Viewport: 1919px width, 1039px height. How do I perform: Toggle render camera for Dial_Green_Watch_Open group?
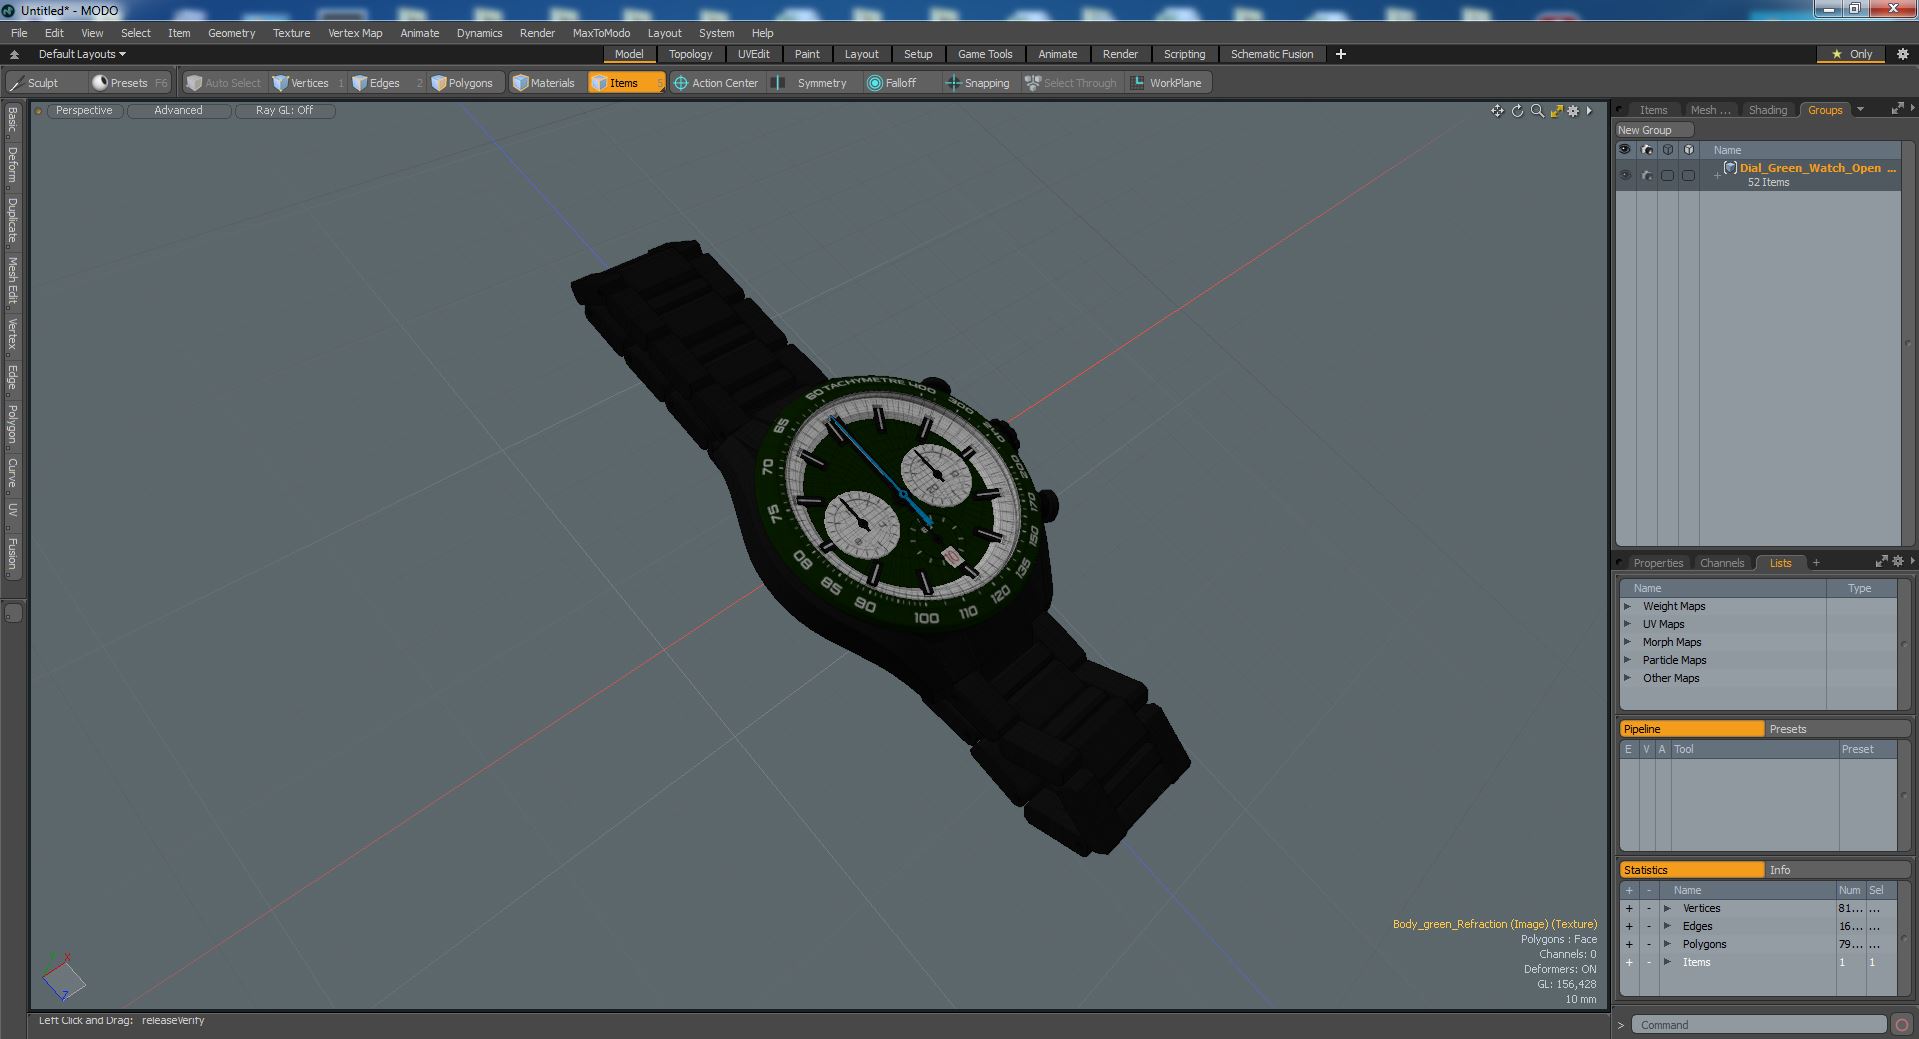(1647, 175)
